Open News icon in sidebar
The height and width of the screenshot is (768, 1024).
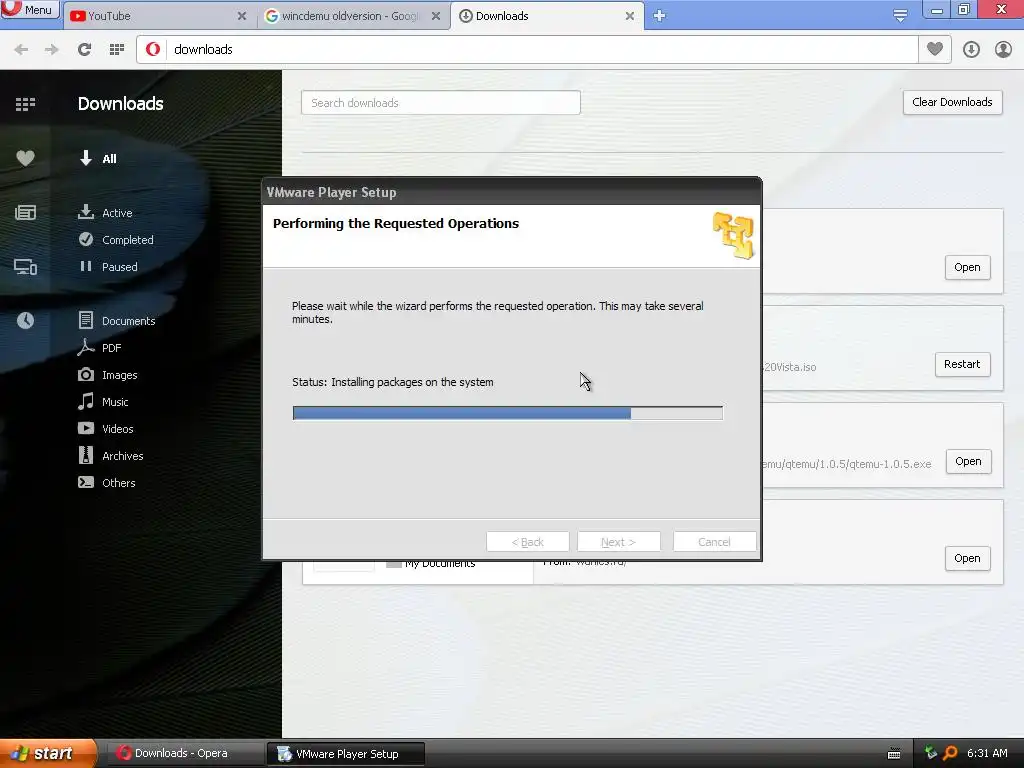(x=25, y=213)
